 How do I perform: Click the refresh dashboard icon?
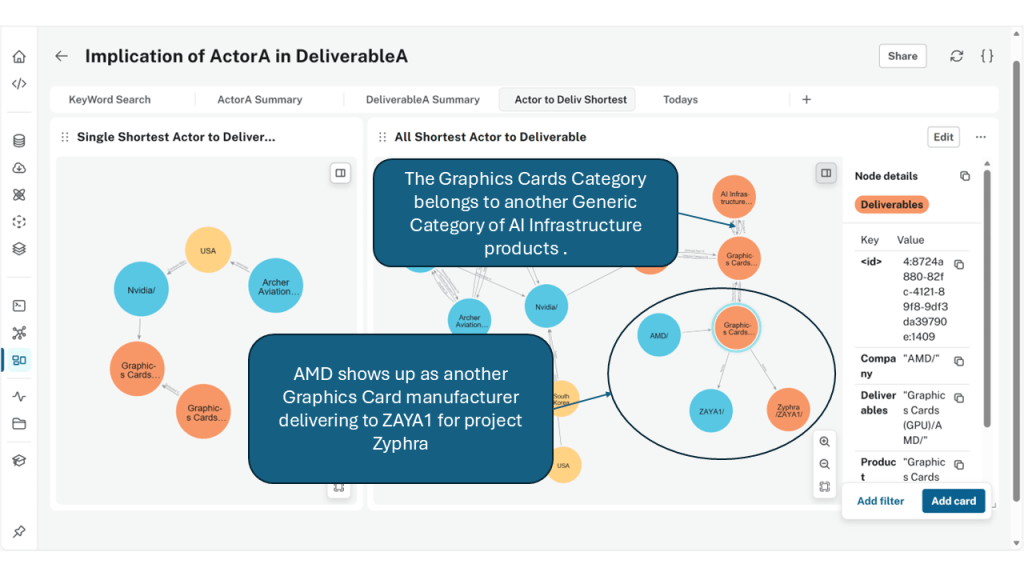point(957,56)
